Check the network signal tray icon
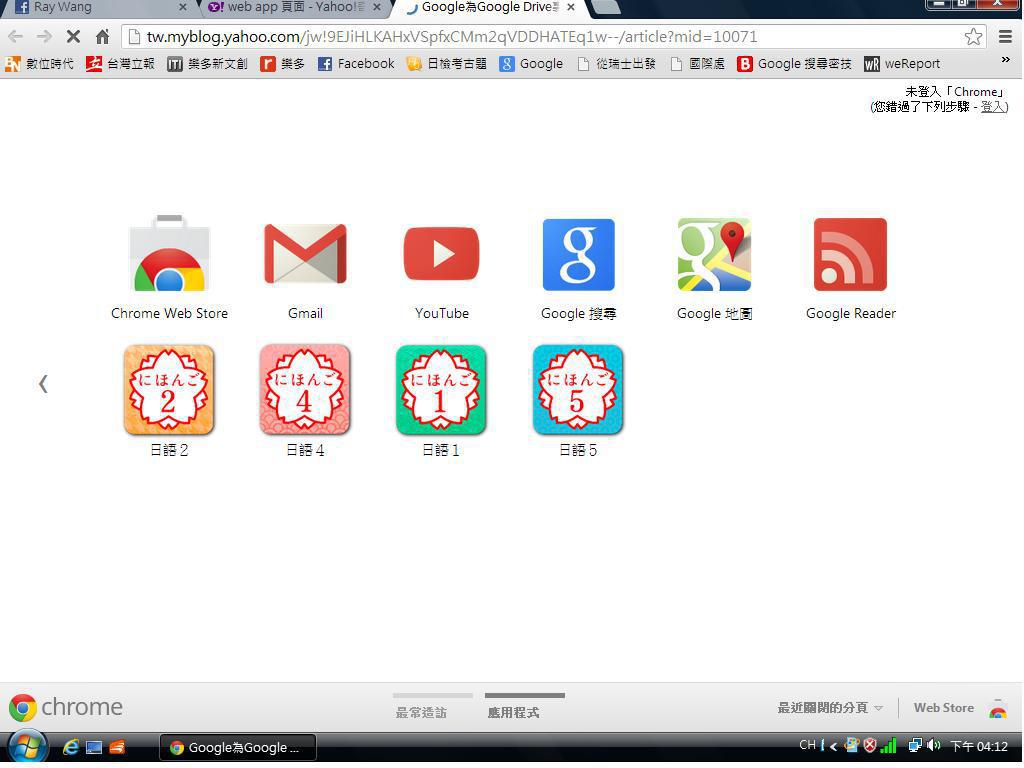This screenshot has width=1024, height=768. 888,745
